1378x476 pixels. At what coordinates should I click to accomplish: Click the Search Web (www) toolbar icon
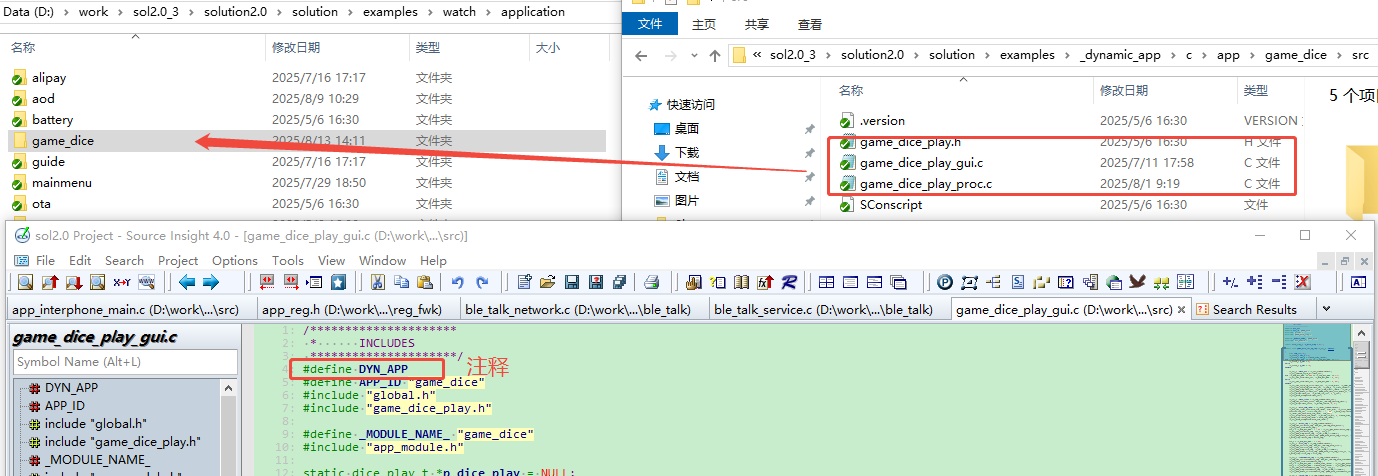click(146, 282)
